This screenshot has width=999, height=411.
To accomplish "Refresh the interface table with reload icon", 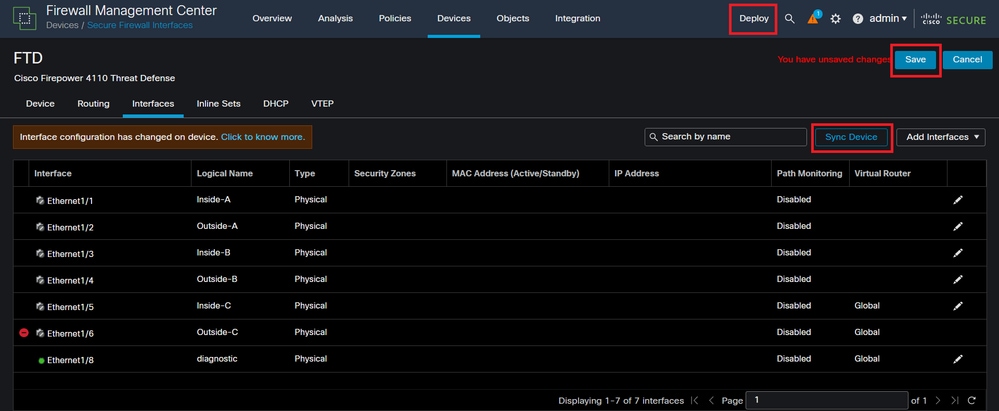I will [972, 401].
